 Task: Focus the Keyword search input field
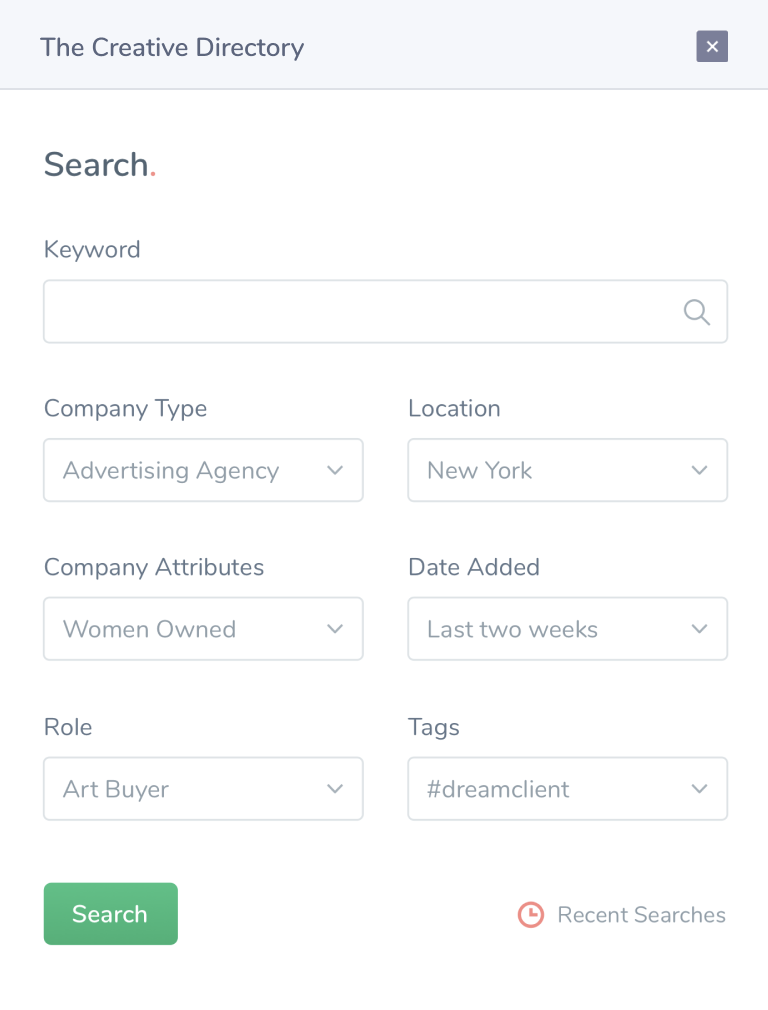click(385, 312)
